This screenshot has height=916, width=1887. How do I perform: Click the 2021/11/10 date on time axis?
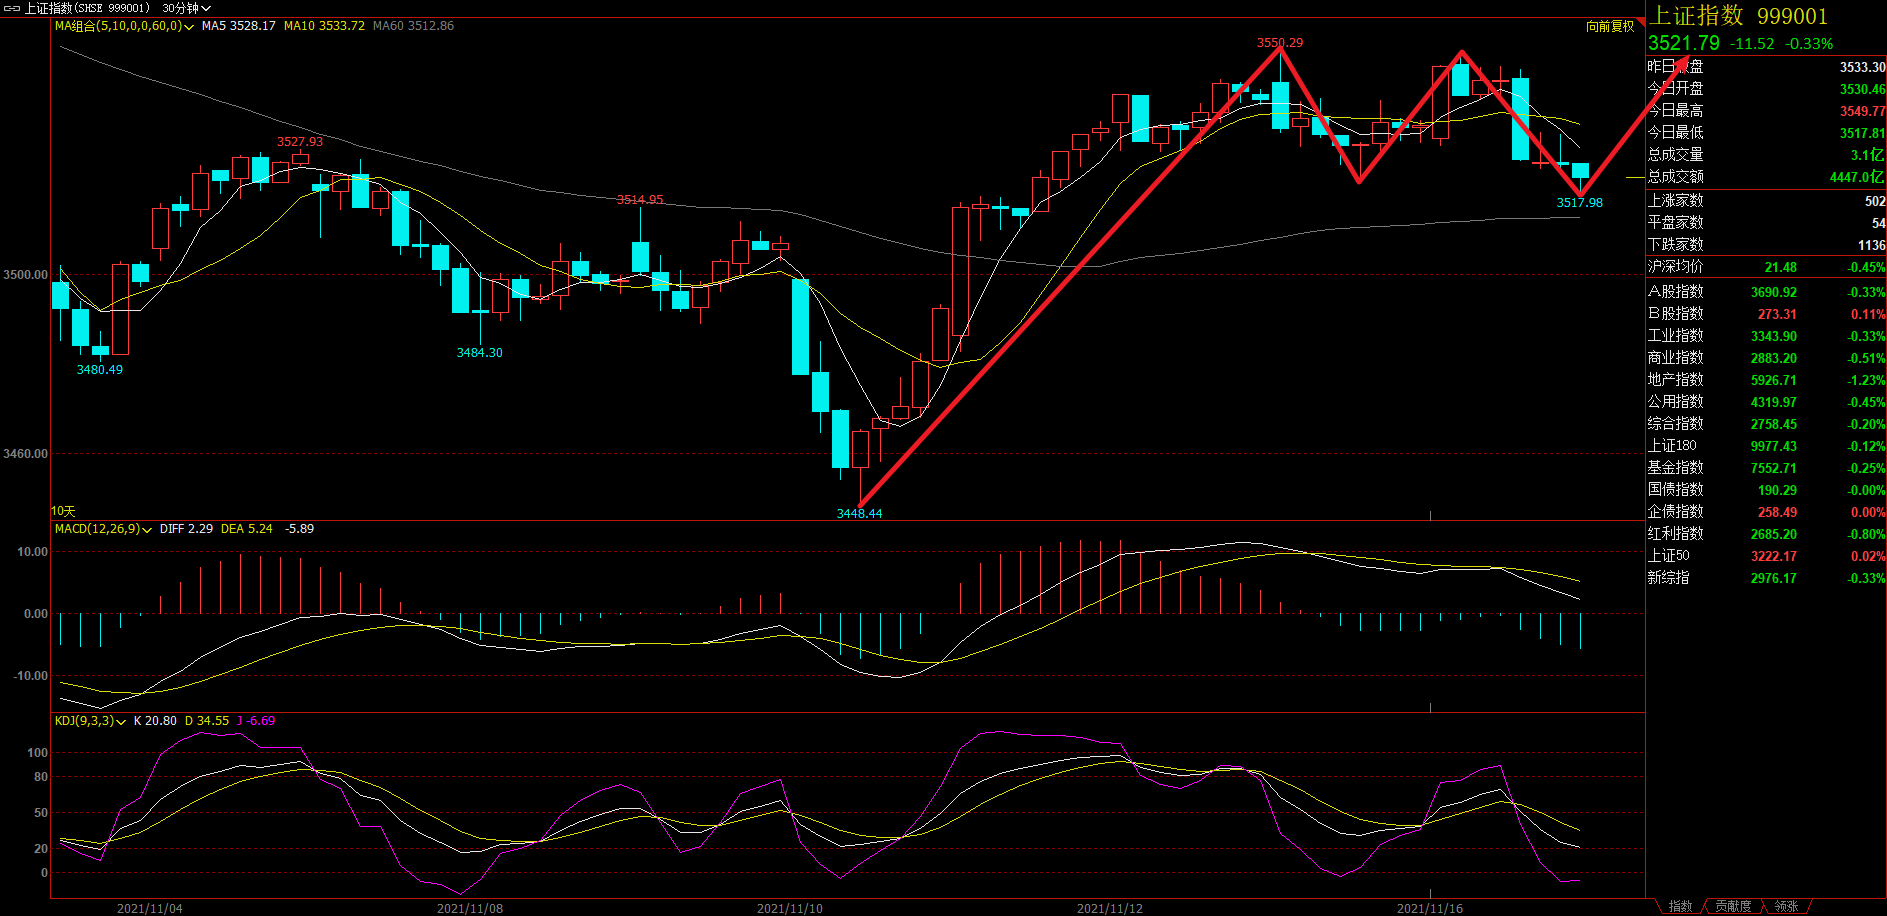(x=789, y=908)
